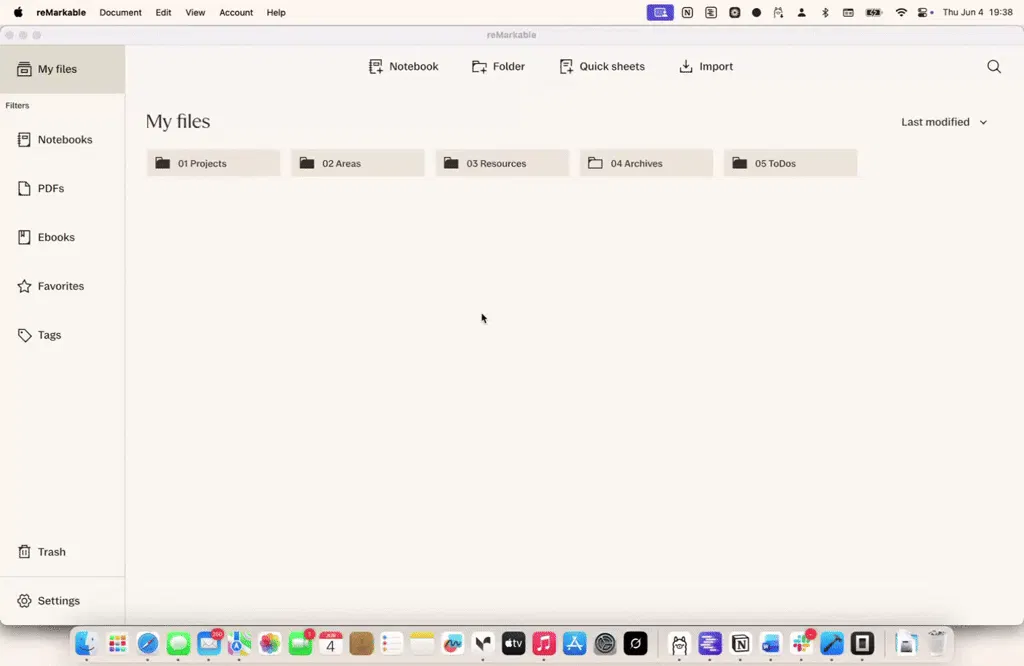
Task: Click the Bluetooth icon in menu bar
Action: [x=825, y=12]
